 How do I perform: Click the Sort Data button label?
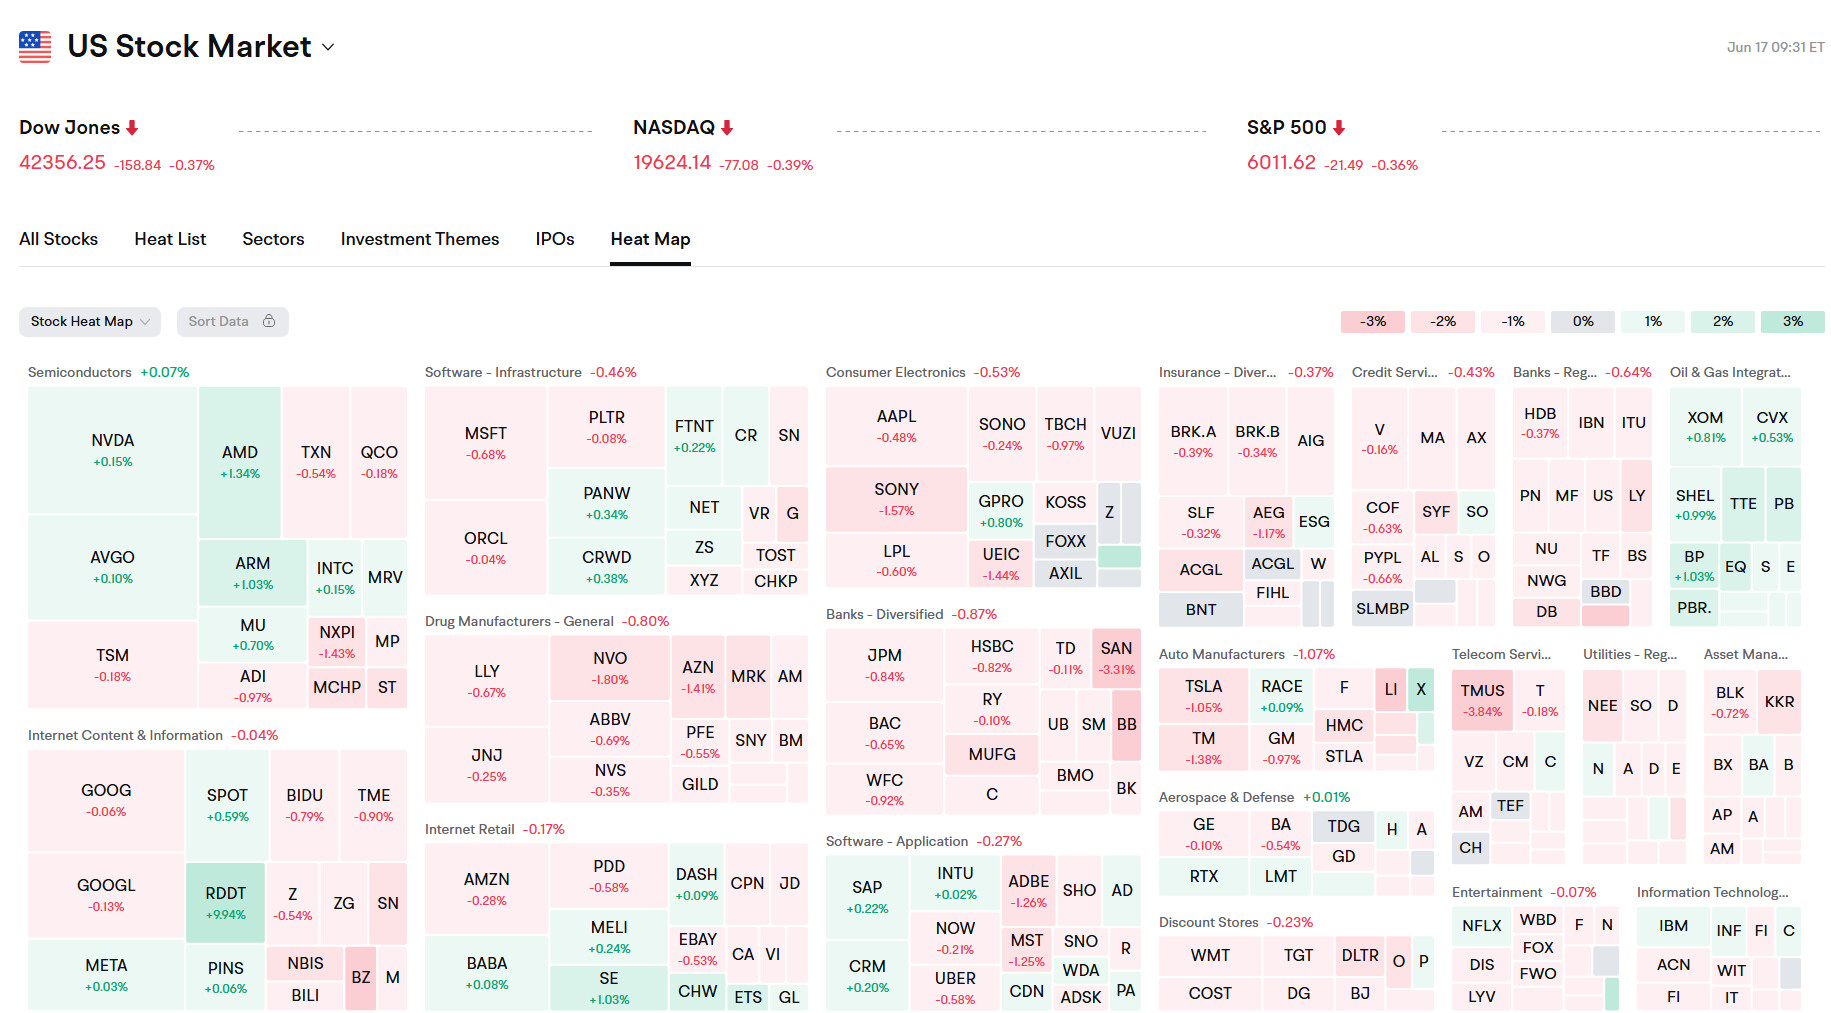pos(218,321)
